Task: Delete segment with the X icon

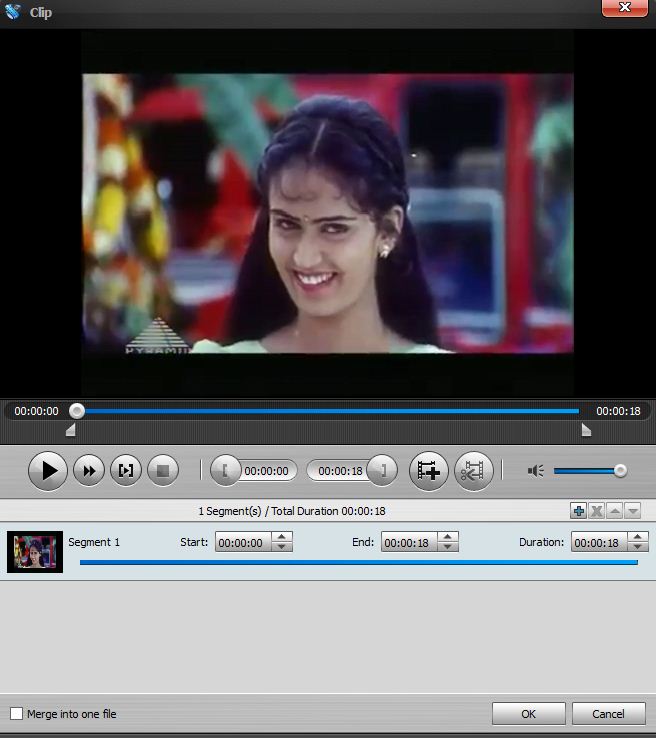Action: (596, 511)
